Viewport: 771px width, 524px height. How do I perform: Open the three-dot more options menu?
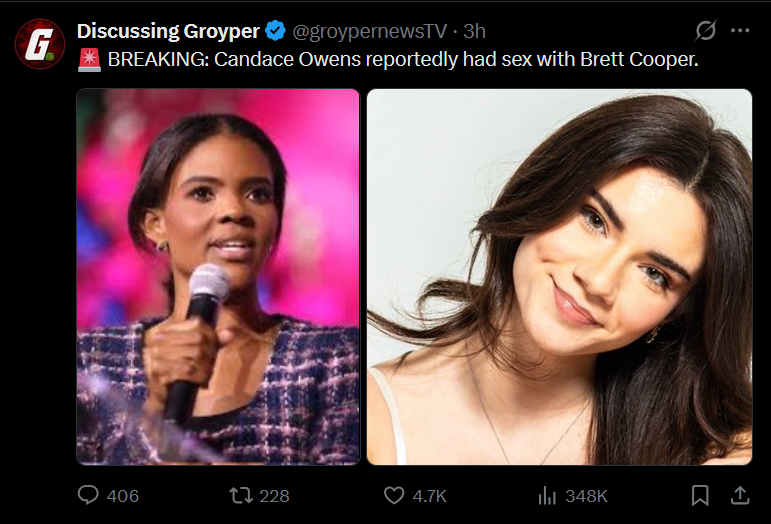click(x=740, y=30)
